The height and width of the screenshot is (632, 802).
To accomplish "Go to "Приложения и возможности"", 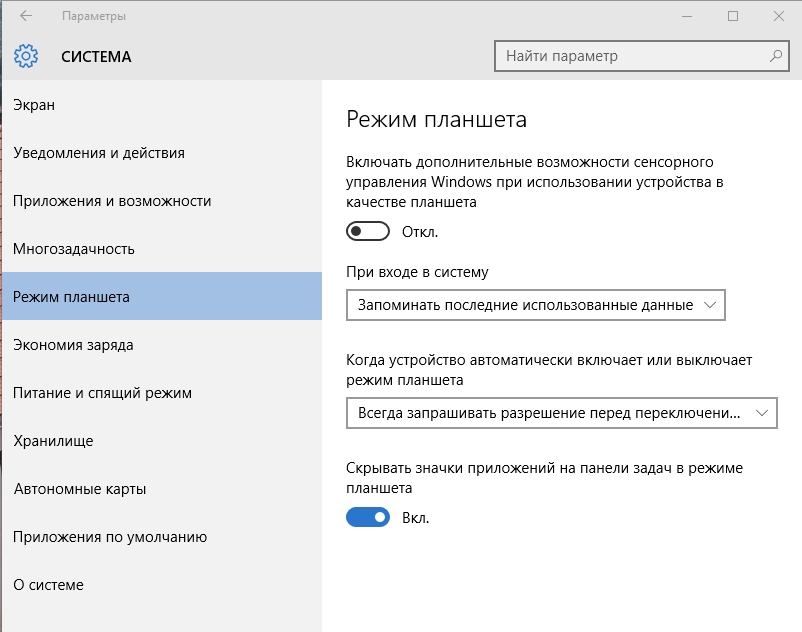I will pyautogui.click(x=112, y=201).
